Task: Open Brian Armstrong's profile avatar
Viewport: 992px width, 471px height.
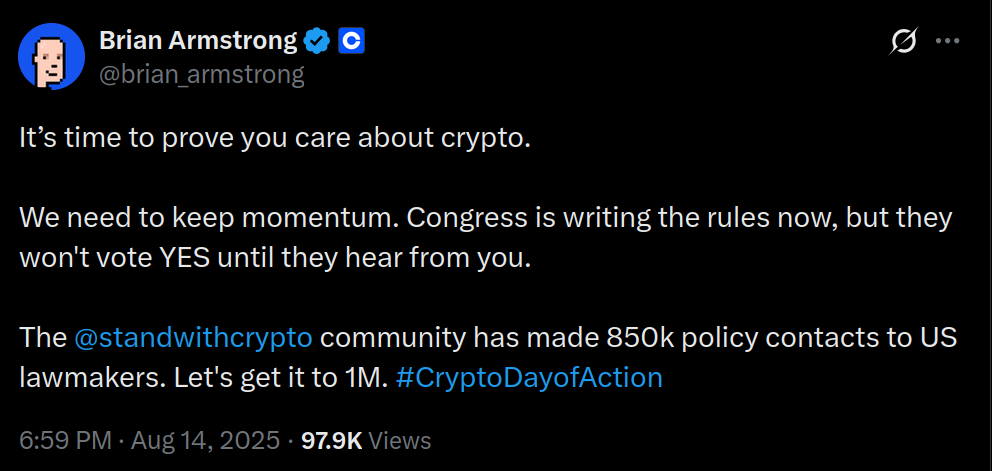Action: [x=50, y=55]
